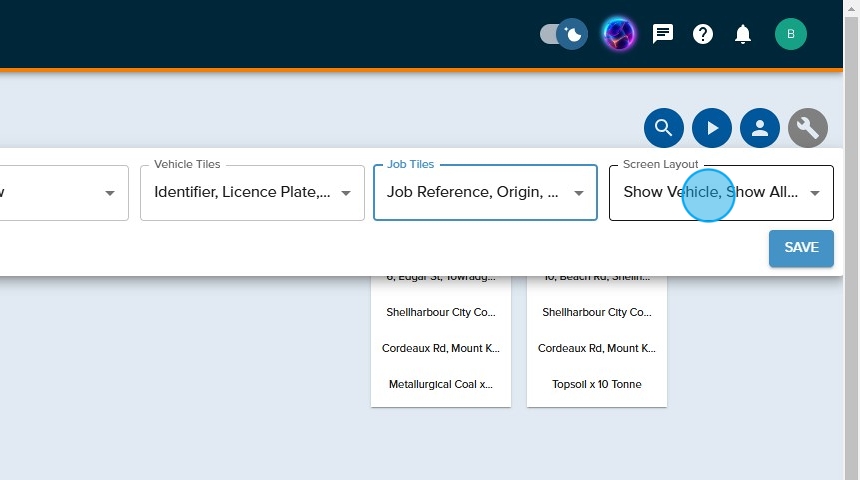Open the chat messages icon
Screen dimensions: 860x480
663,34
